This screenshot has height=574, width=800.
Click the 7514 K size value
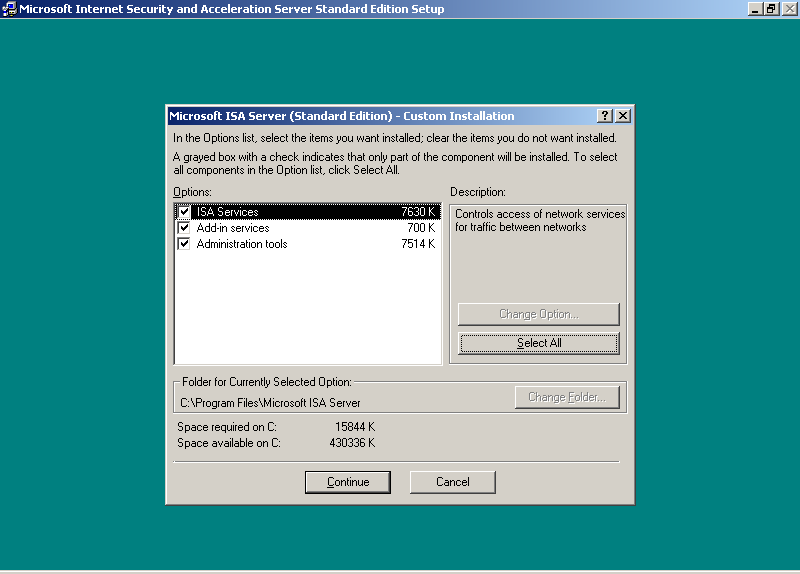click(418, 244)
